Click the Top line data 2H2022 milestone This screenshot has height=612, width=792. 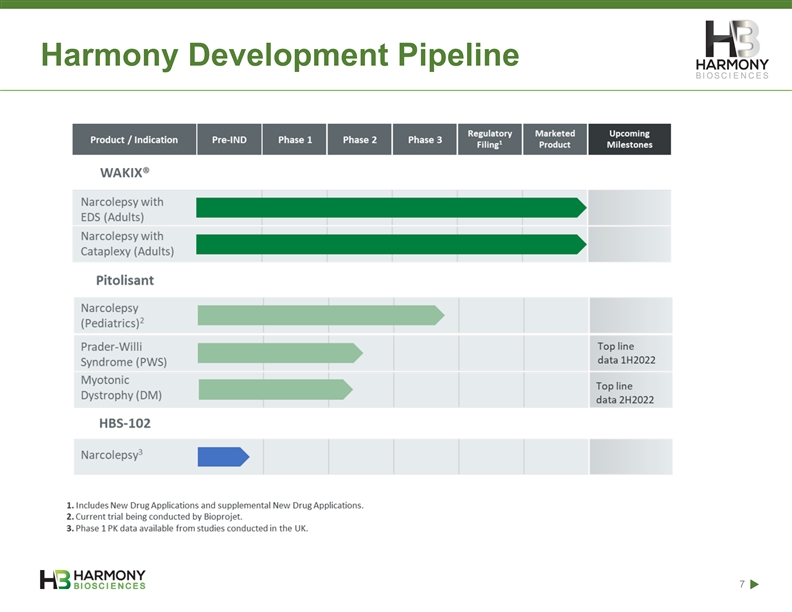pos(625,393)
